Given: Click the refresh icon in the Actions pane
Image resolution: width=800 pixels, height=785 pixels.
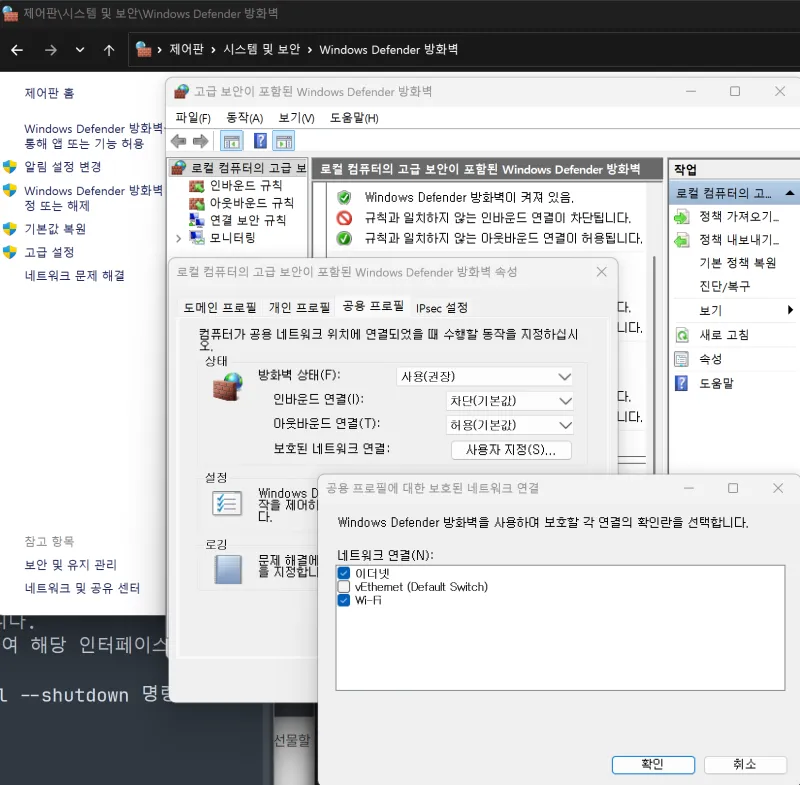Looking at the screenshot, I should click(x=682, y=335).
